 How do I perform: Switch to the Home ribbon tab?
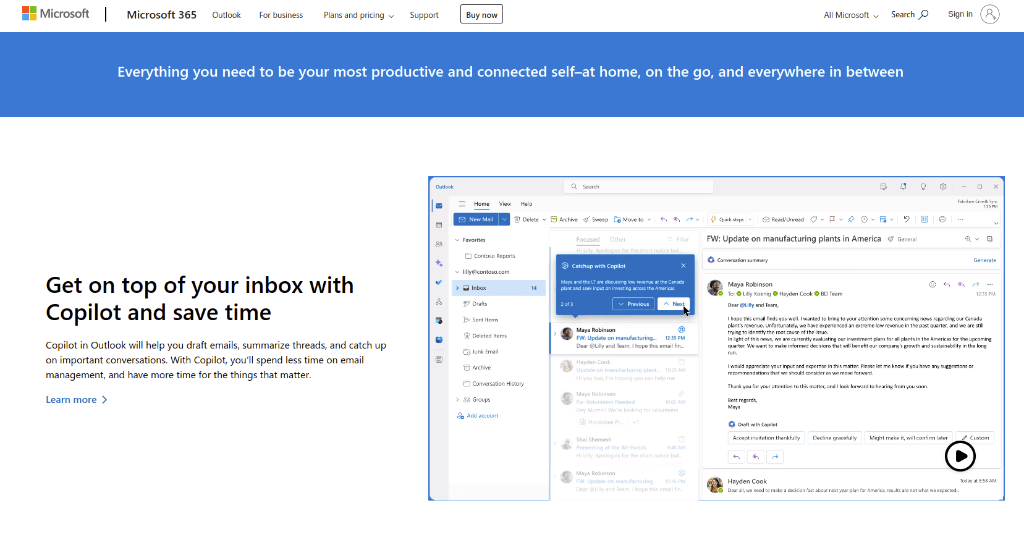[481, 204]
